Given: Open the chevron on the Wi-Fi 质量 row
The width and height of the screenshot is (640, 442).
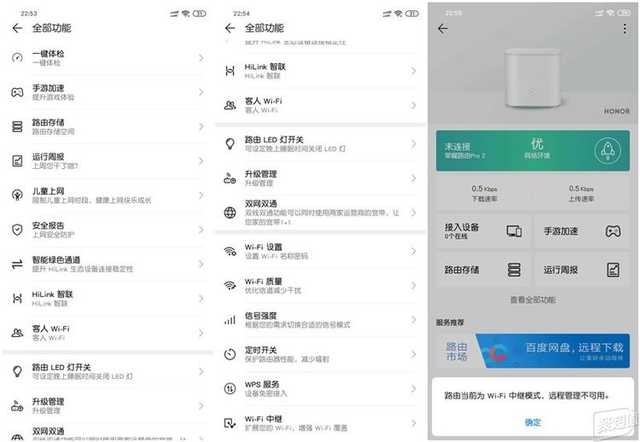Looking at the screenshot, I should tap(413, 285).
